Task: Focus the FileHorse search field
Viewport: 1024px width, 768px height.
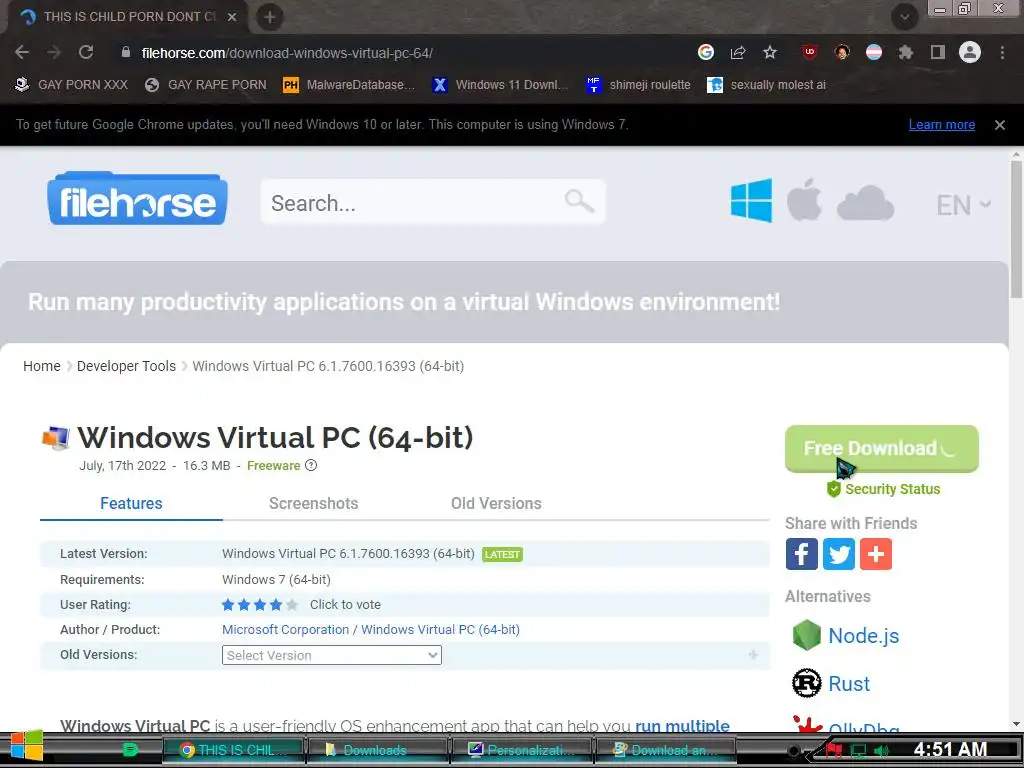Action: (x=432, y=202)
